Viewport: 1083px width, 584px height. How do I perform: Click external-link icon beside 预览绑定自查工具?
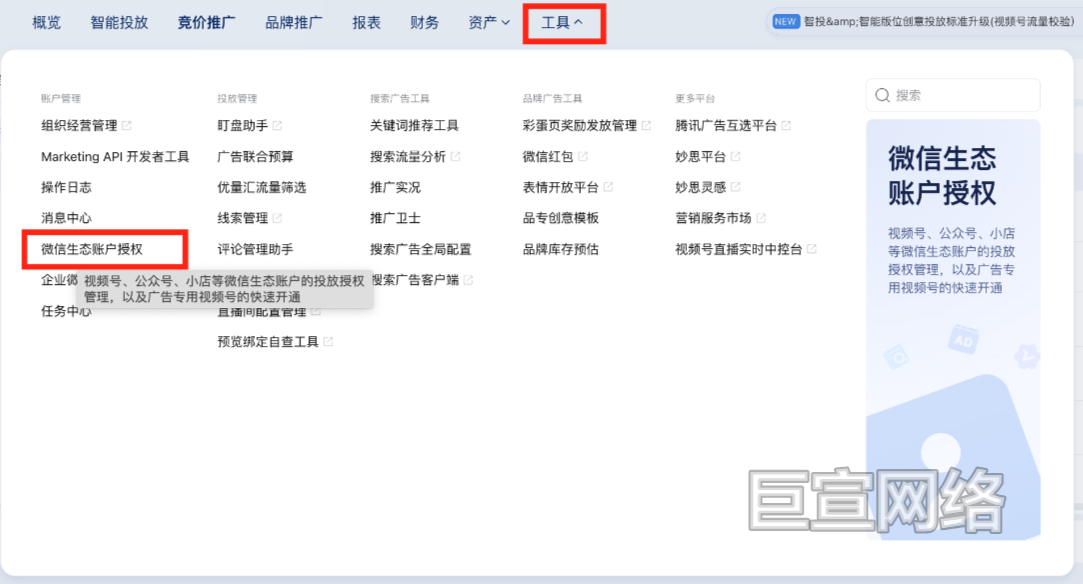328,342
